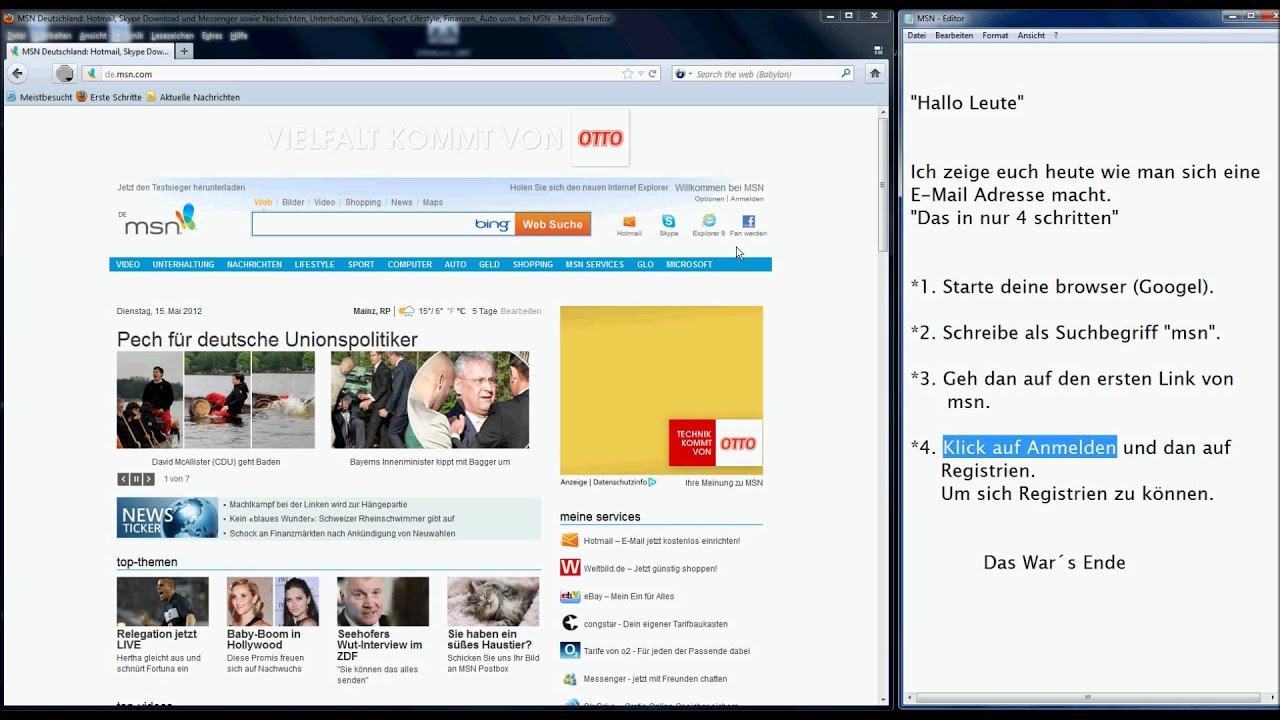Switch temperature to °F

coord(449,311)
